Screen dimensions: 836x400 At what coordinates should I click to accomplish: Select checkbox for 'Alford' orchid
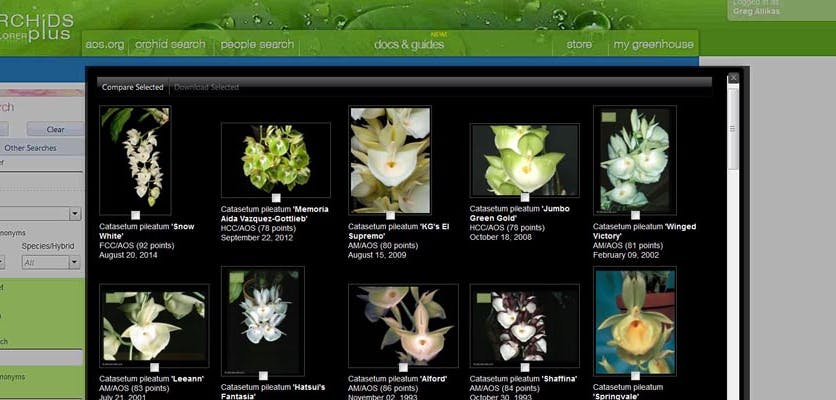403,367
